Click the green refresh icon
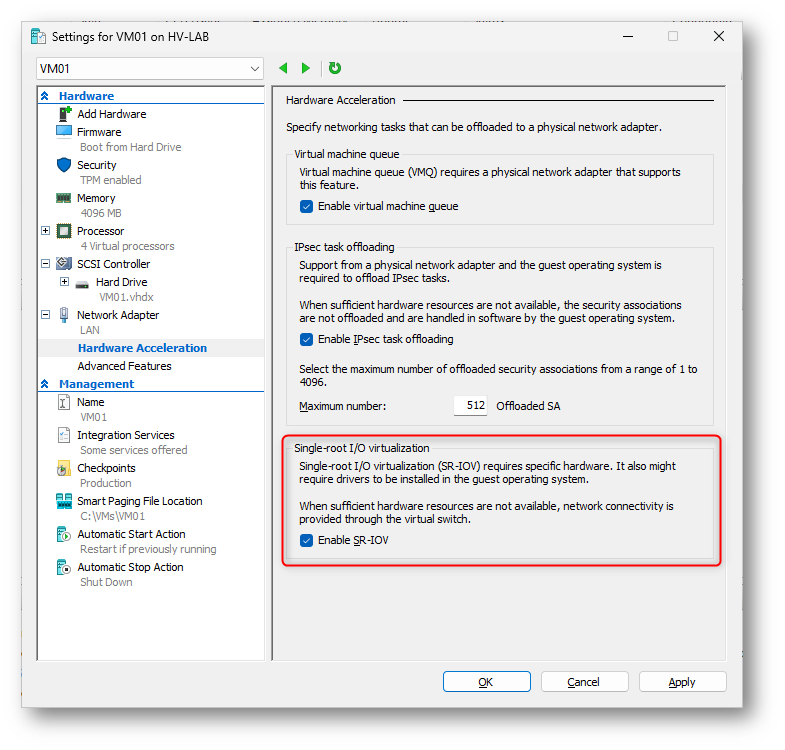 335,68
